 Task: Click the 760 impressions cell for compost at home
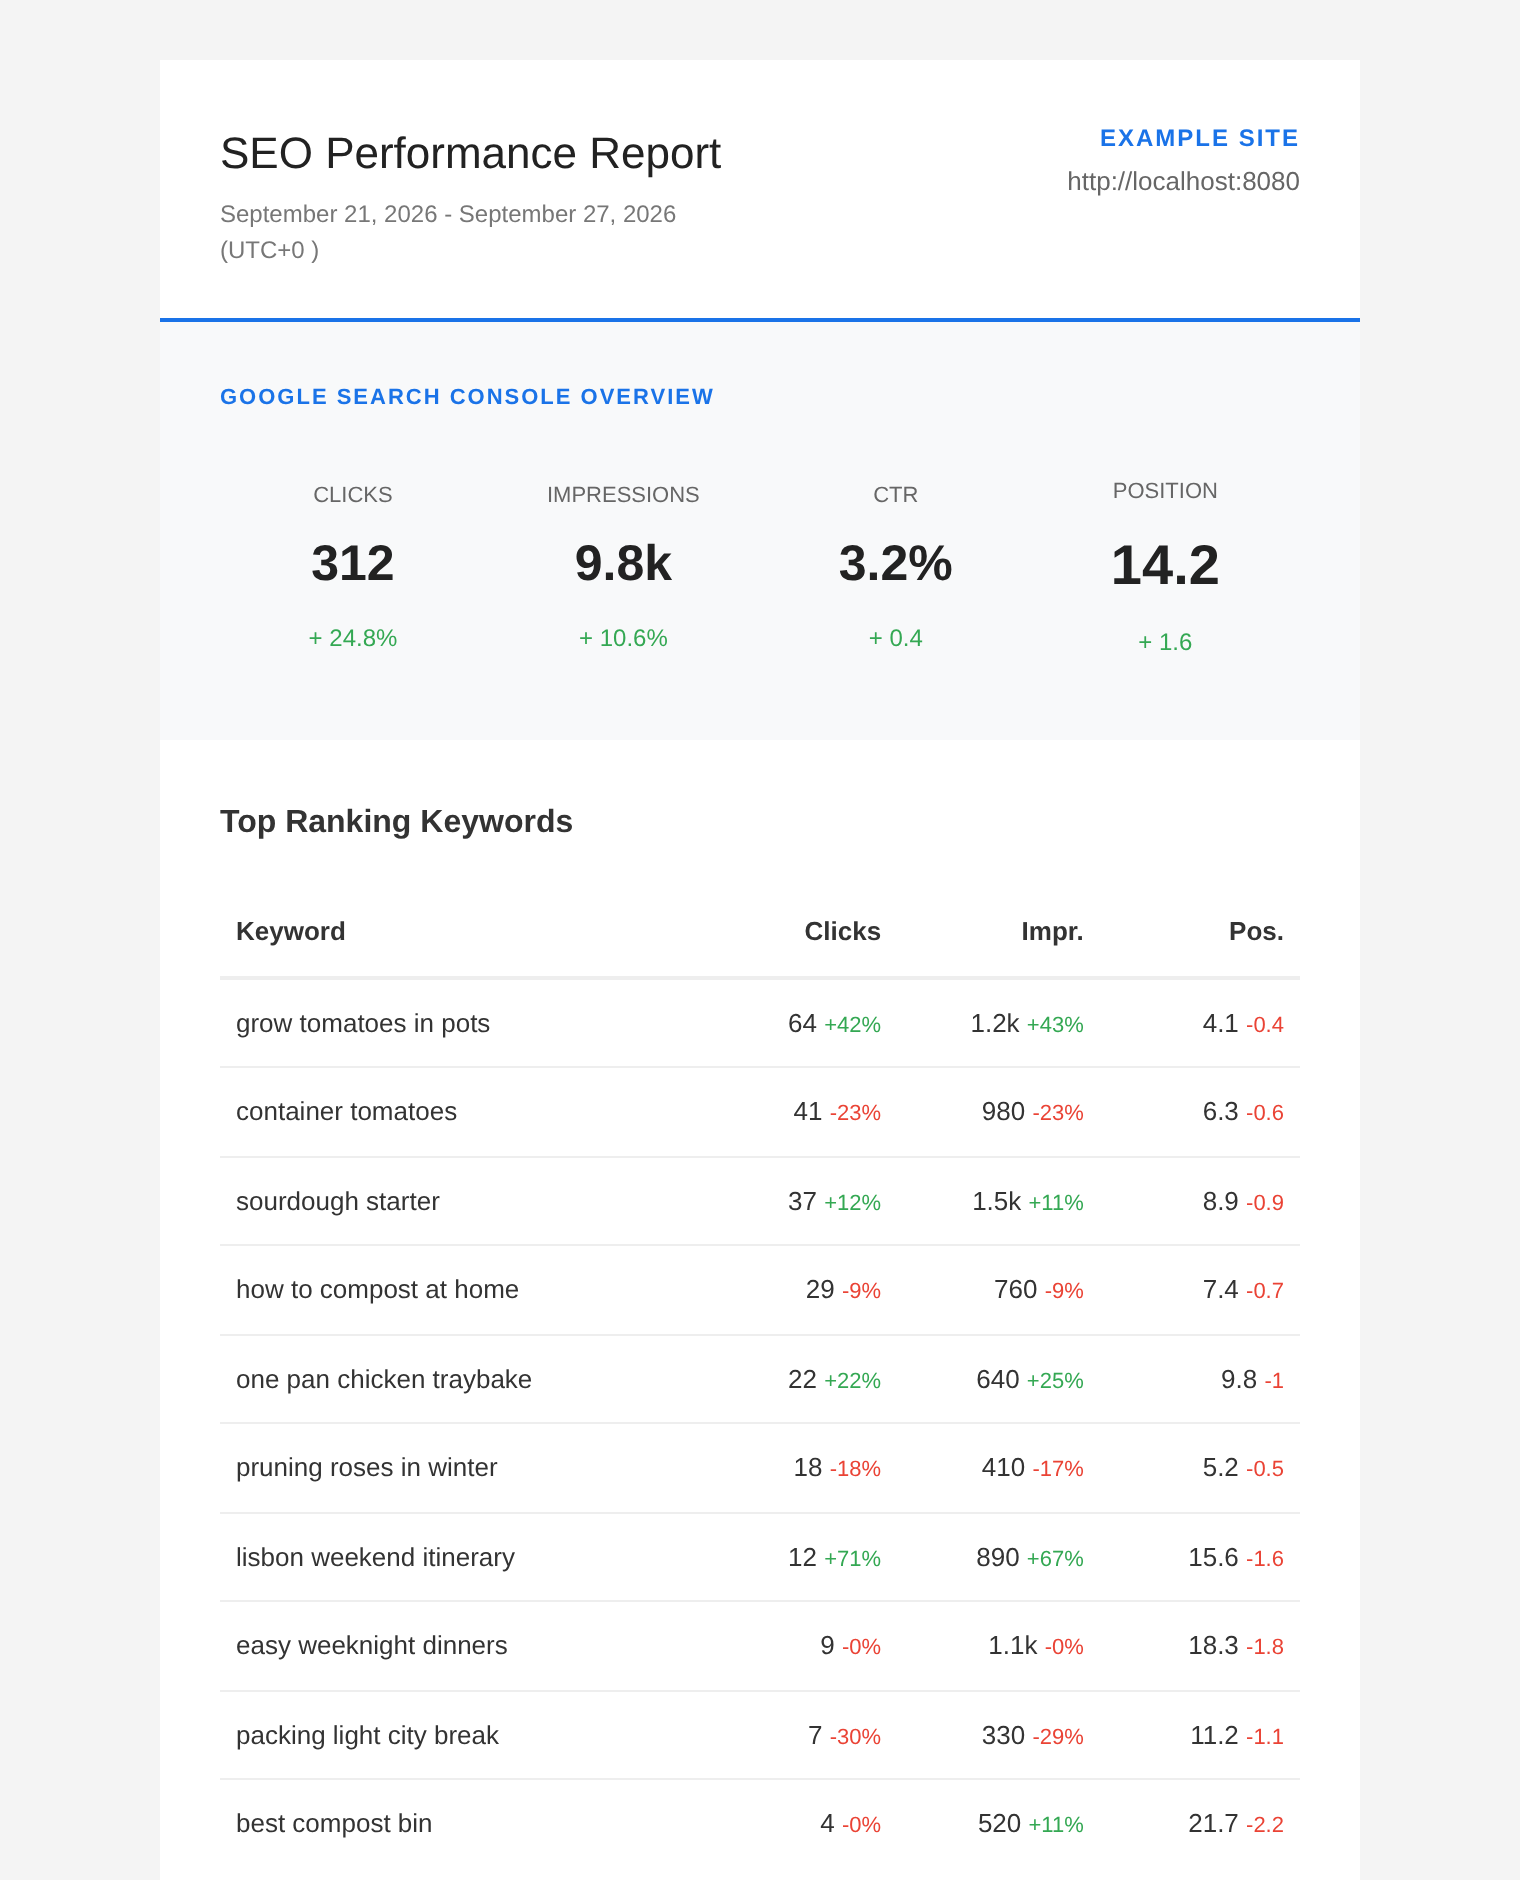coord(1039,1289)
